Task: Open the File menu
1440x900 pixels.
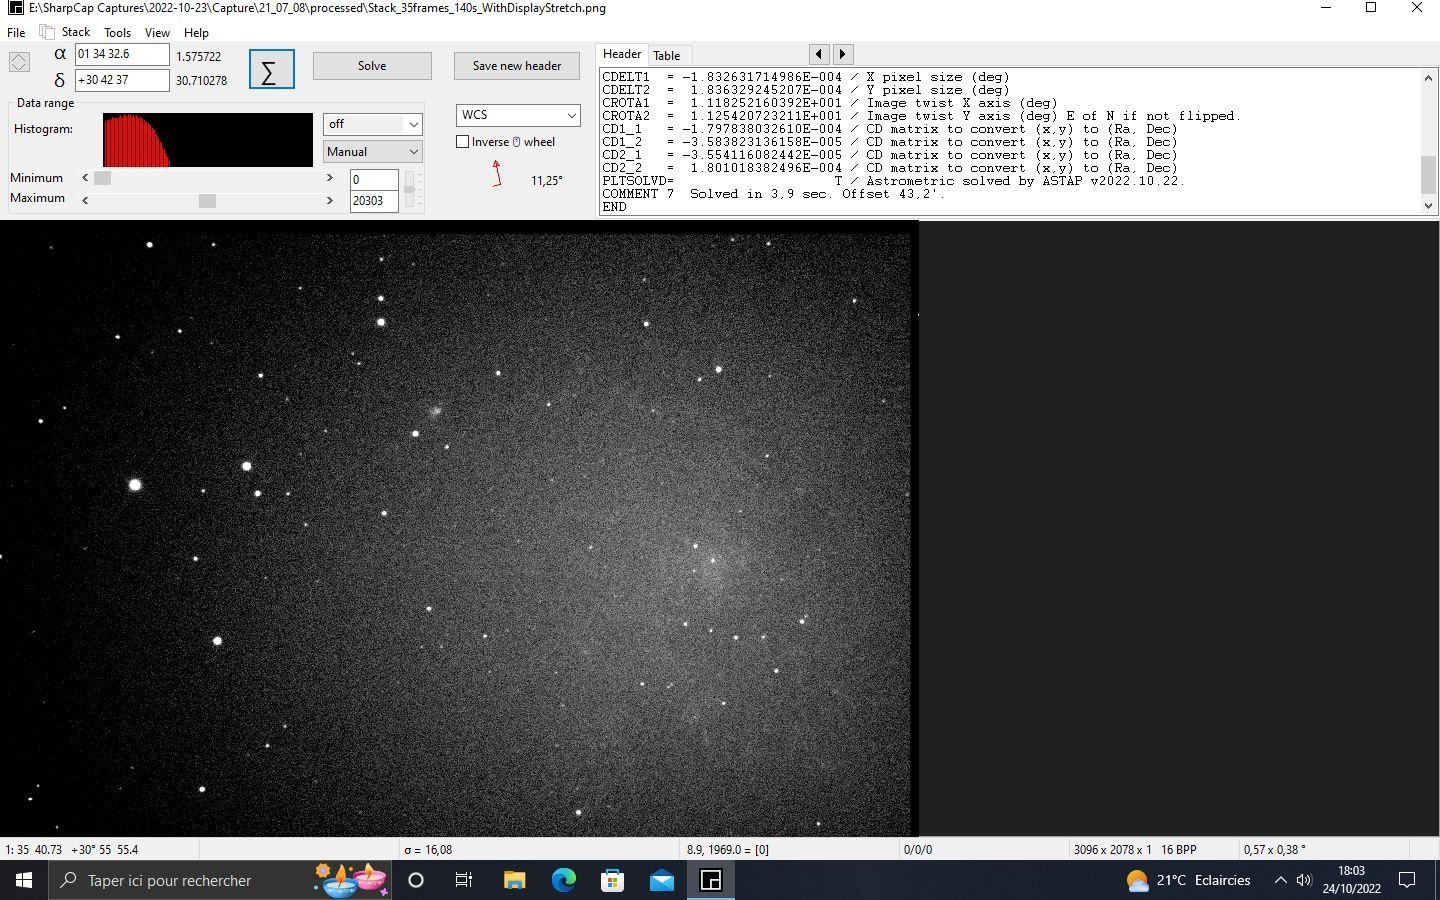Action: tap(16, 32)
